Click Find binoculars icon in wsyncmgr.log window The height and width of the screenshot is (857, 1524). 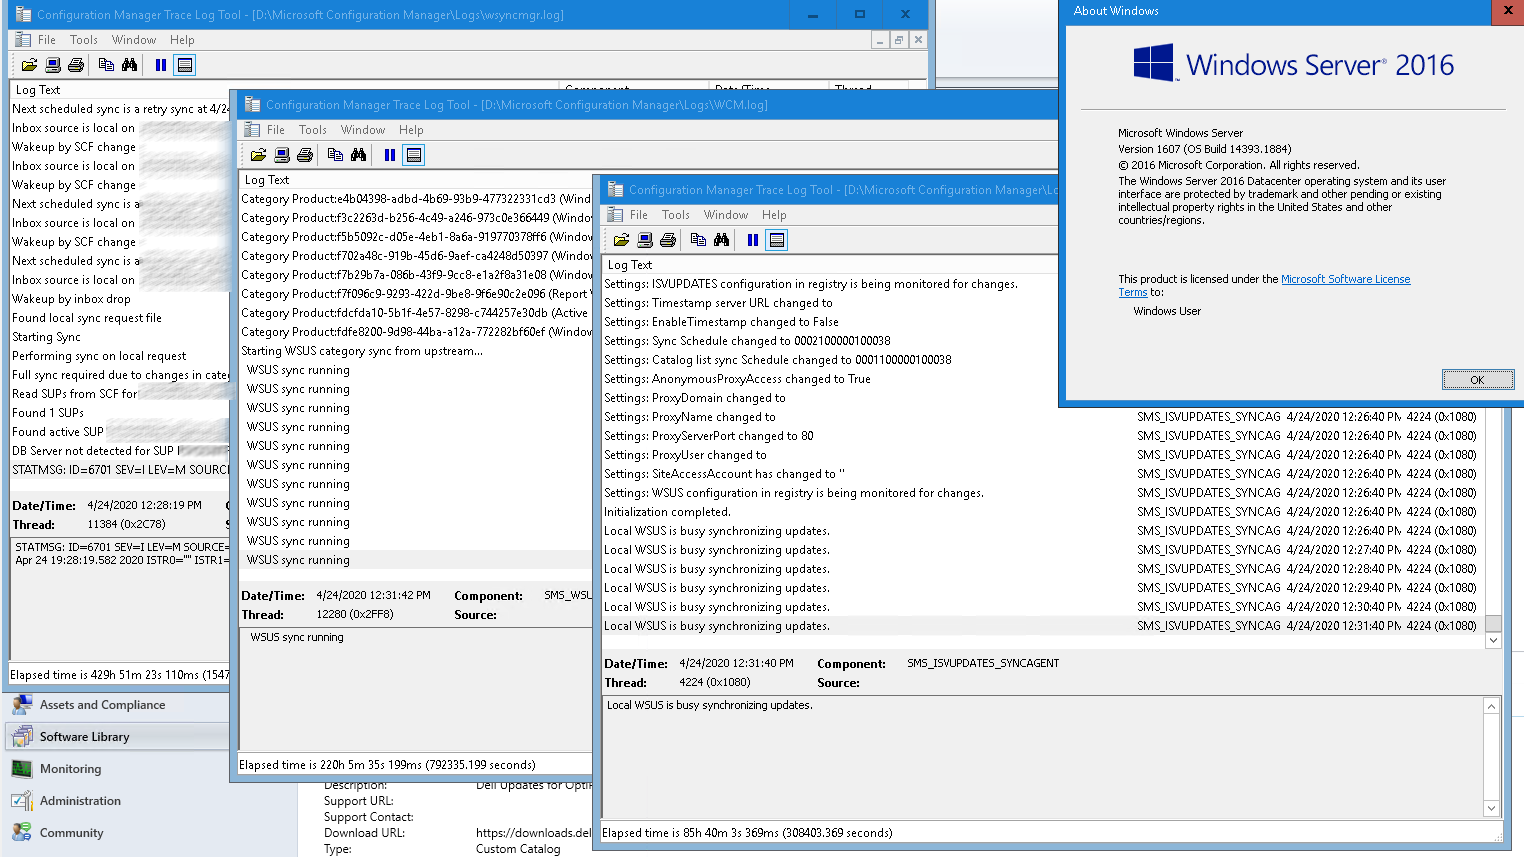click(129, 65)
